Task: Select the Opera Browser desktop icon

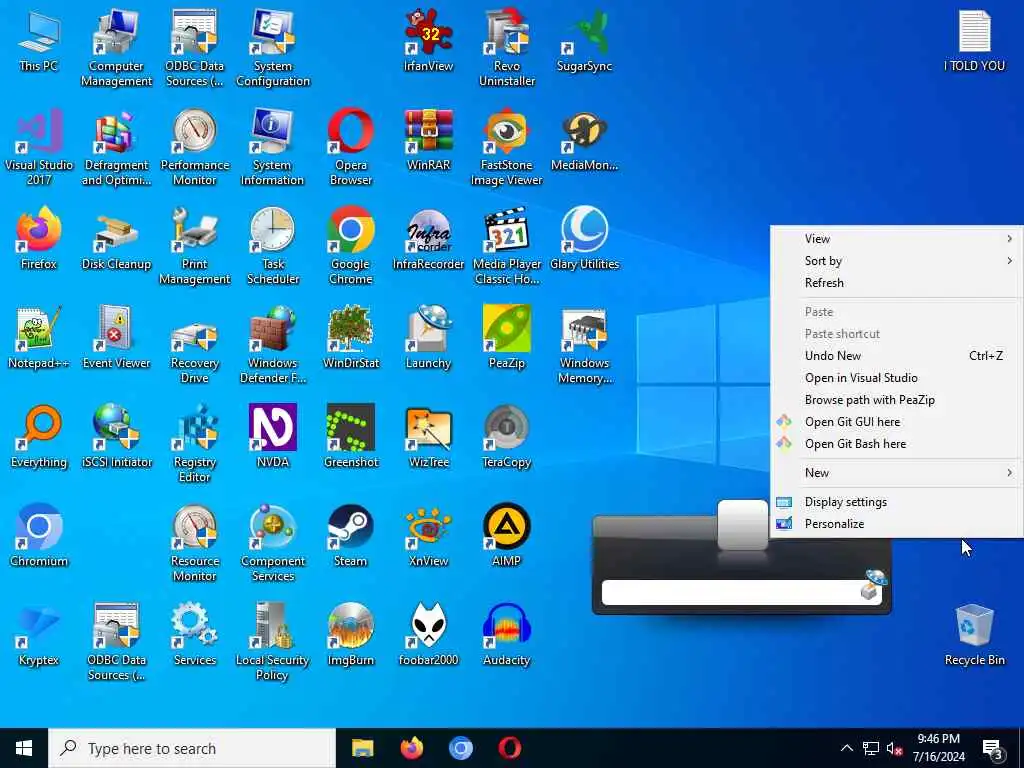Action: [x=351, y=146]
